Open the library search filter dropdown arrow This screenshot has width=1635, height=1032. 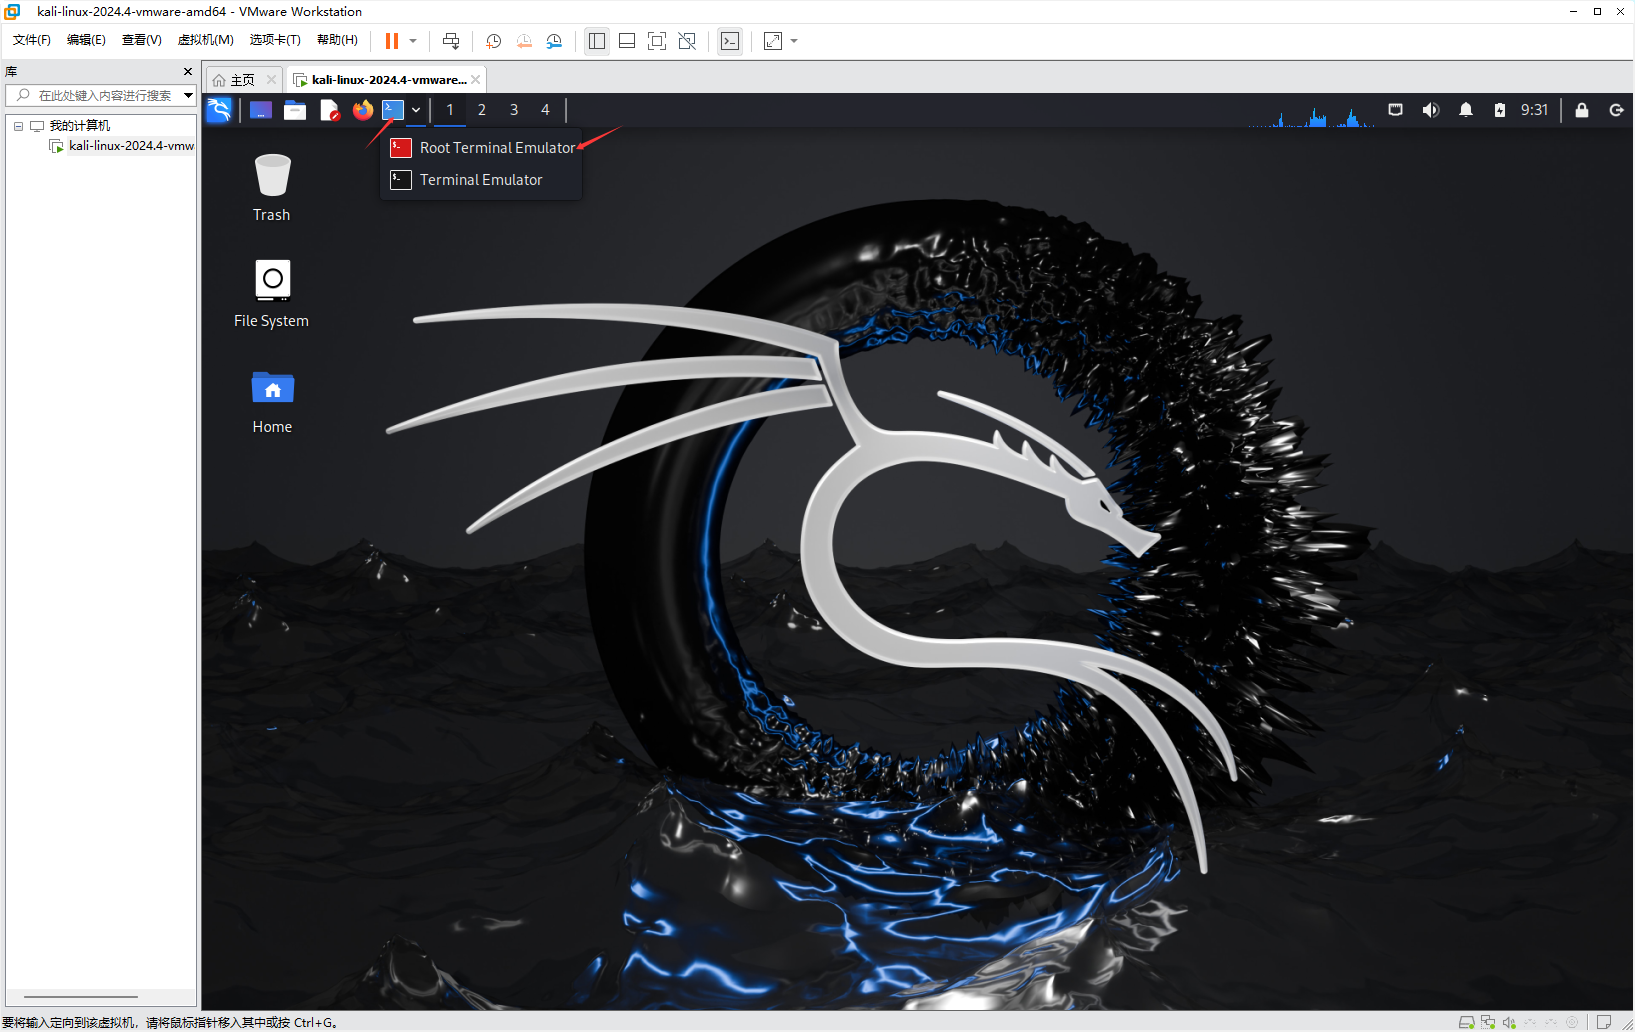(x=188, y=95)
